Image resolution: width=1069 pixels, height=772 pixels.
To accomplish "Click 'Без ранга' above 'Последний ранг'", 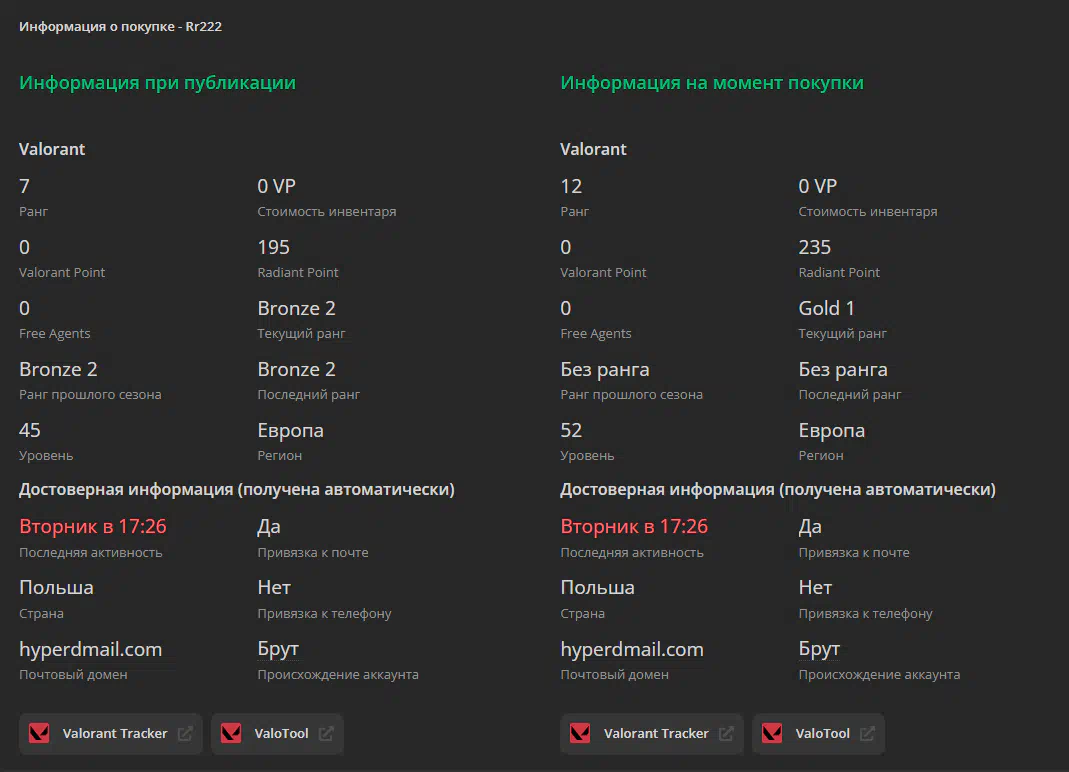I will click(x=843, y=369).
